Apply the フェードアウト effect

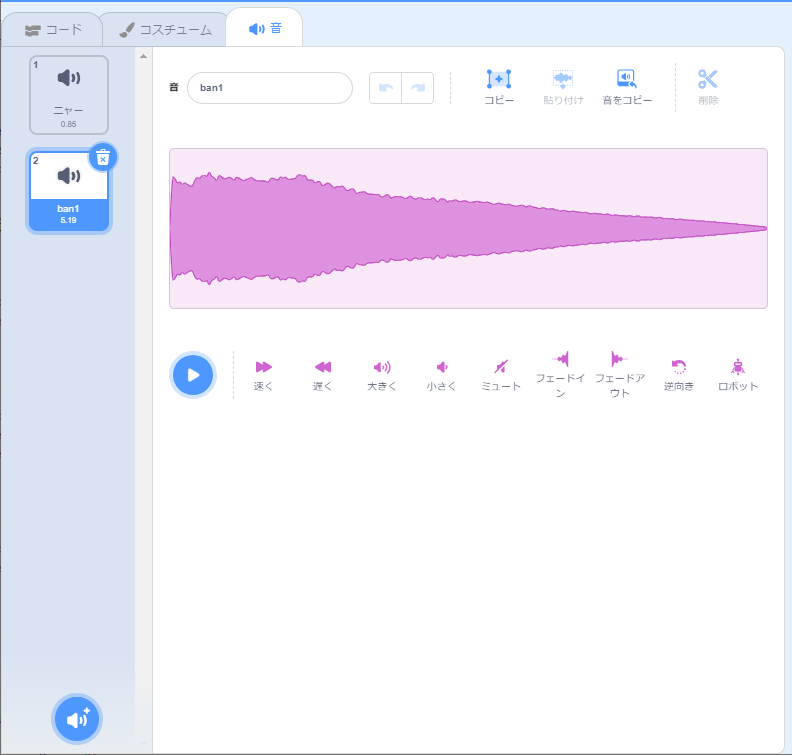619,375
